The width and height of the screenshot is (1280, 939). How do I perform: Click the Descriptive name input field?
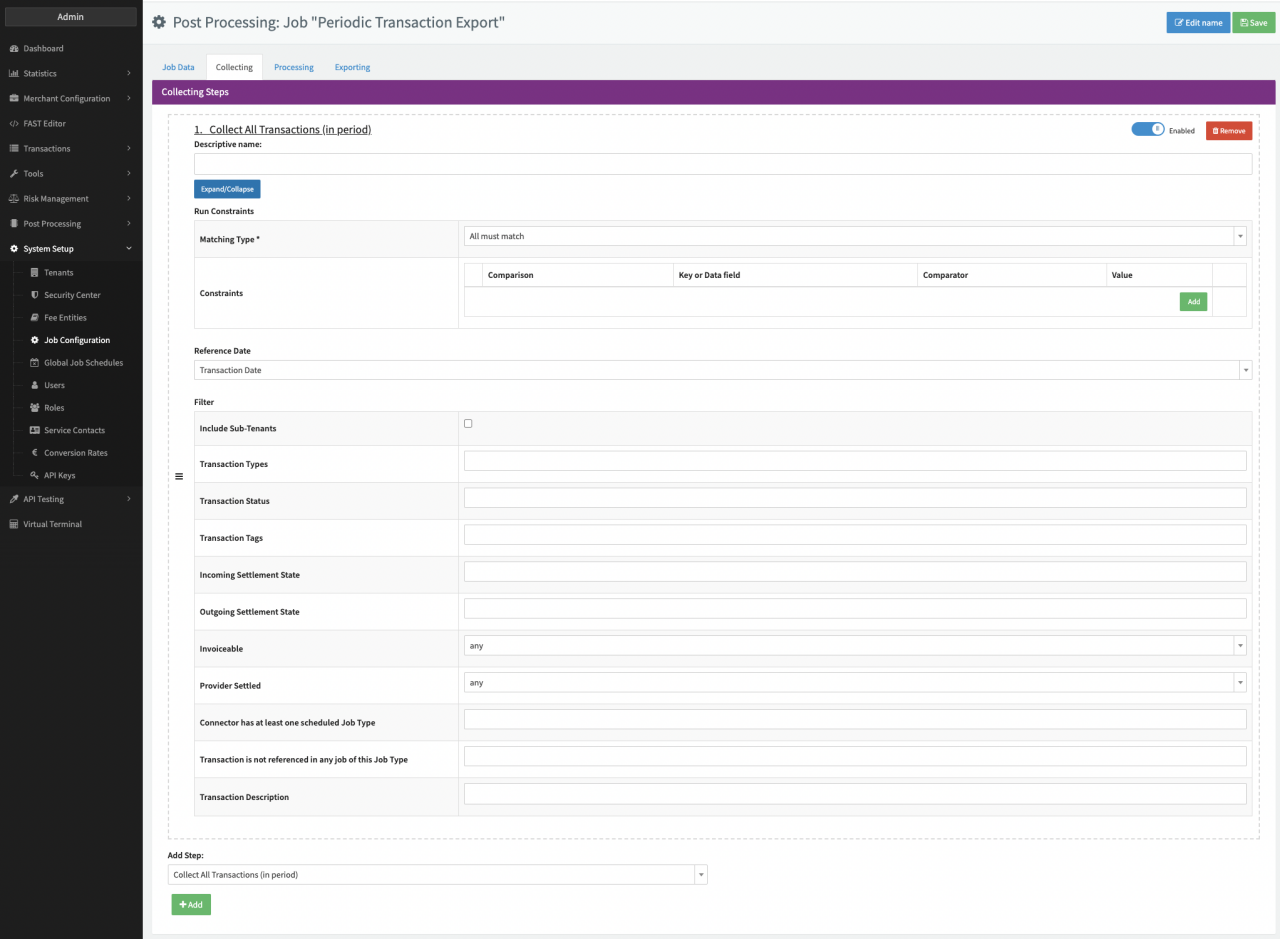coord(722,164)
